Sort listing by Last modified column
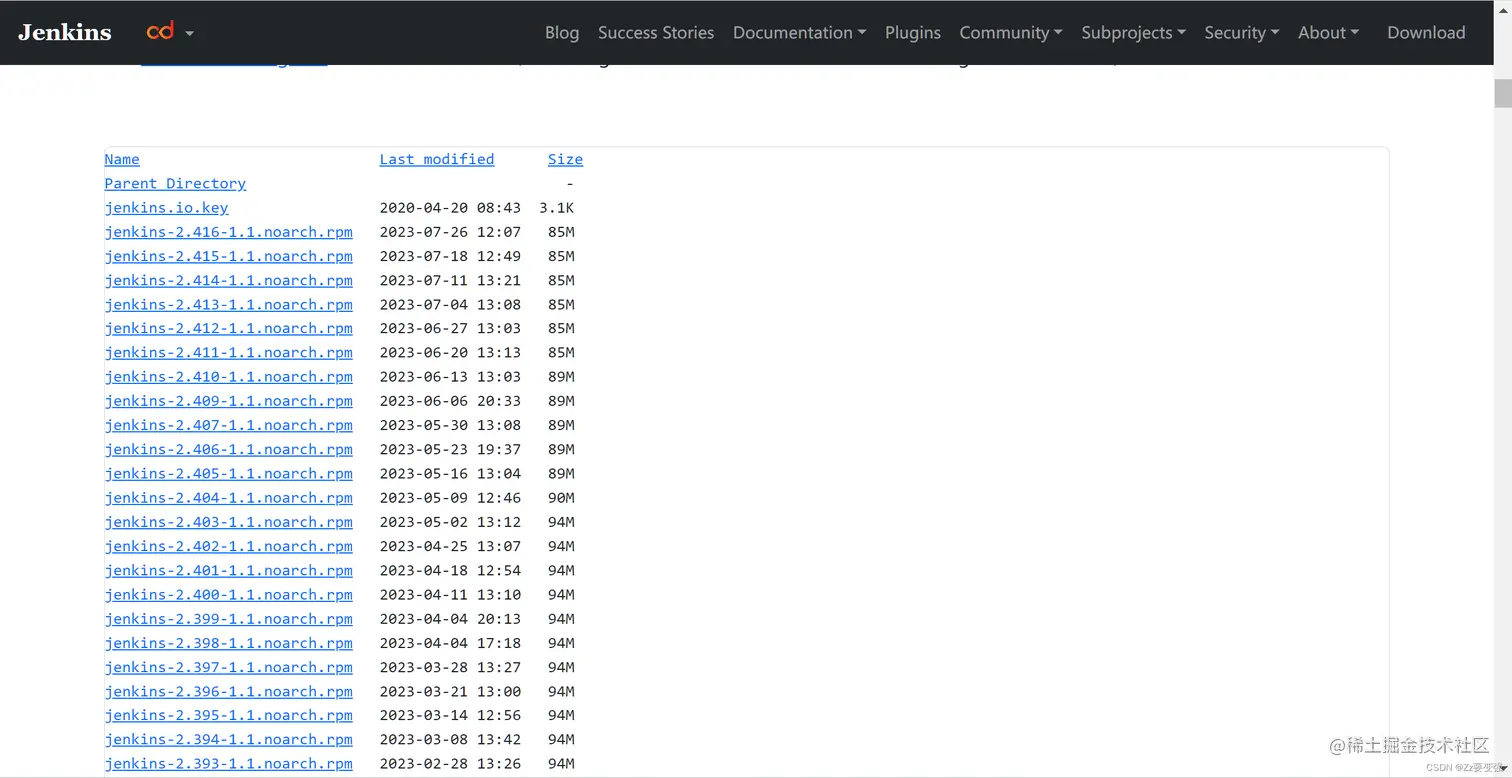This screenshot has width=1512, height=778. [437, 159]
